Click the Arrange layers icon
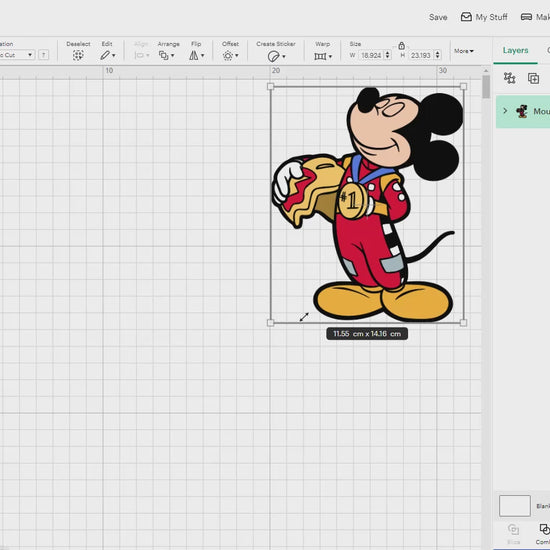This screenshot has height=550, width=550. [x=163, y=55]
